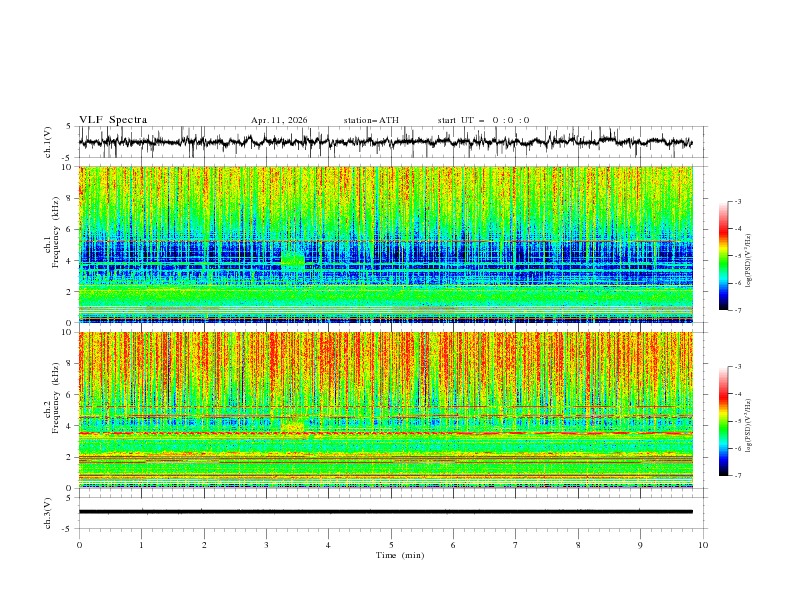The height and width of the screenshot is (612, 792).
Task: Click the ch.1 colorbar "log(PSD)(V²/Hz)" label
Action: (748, 261)
